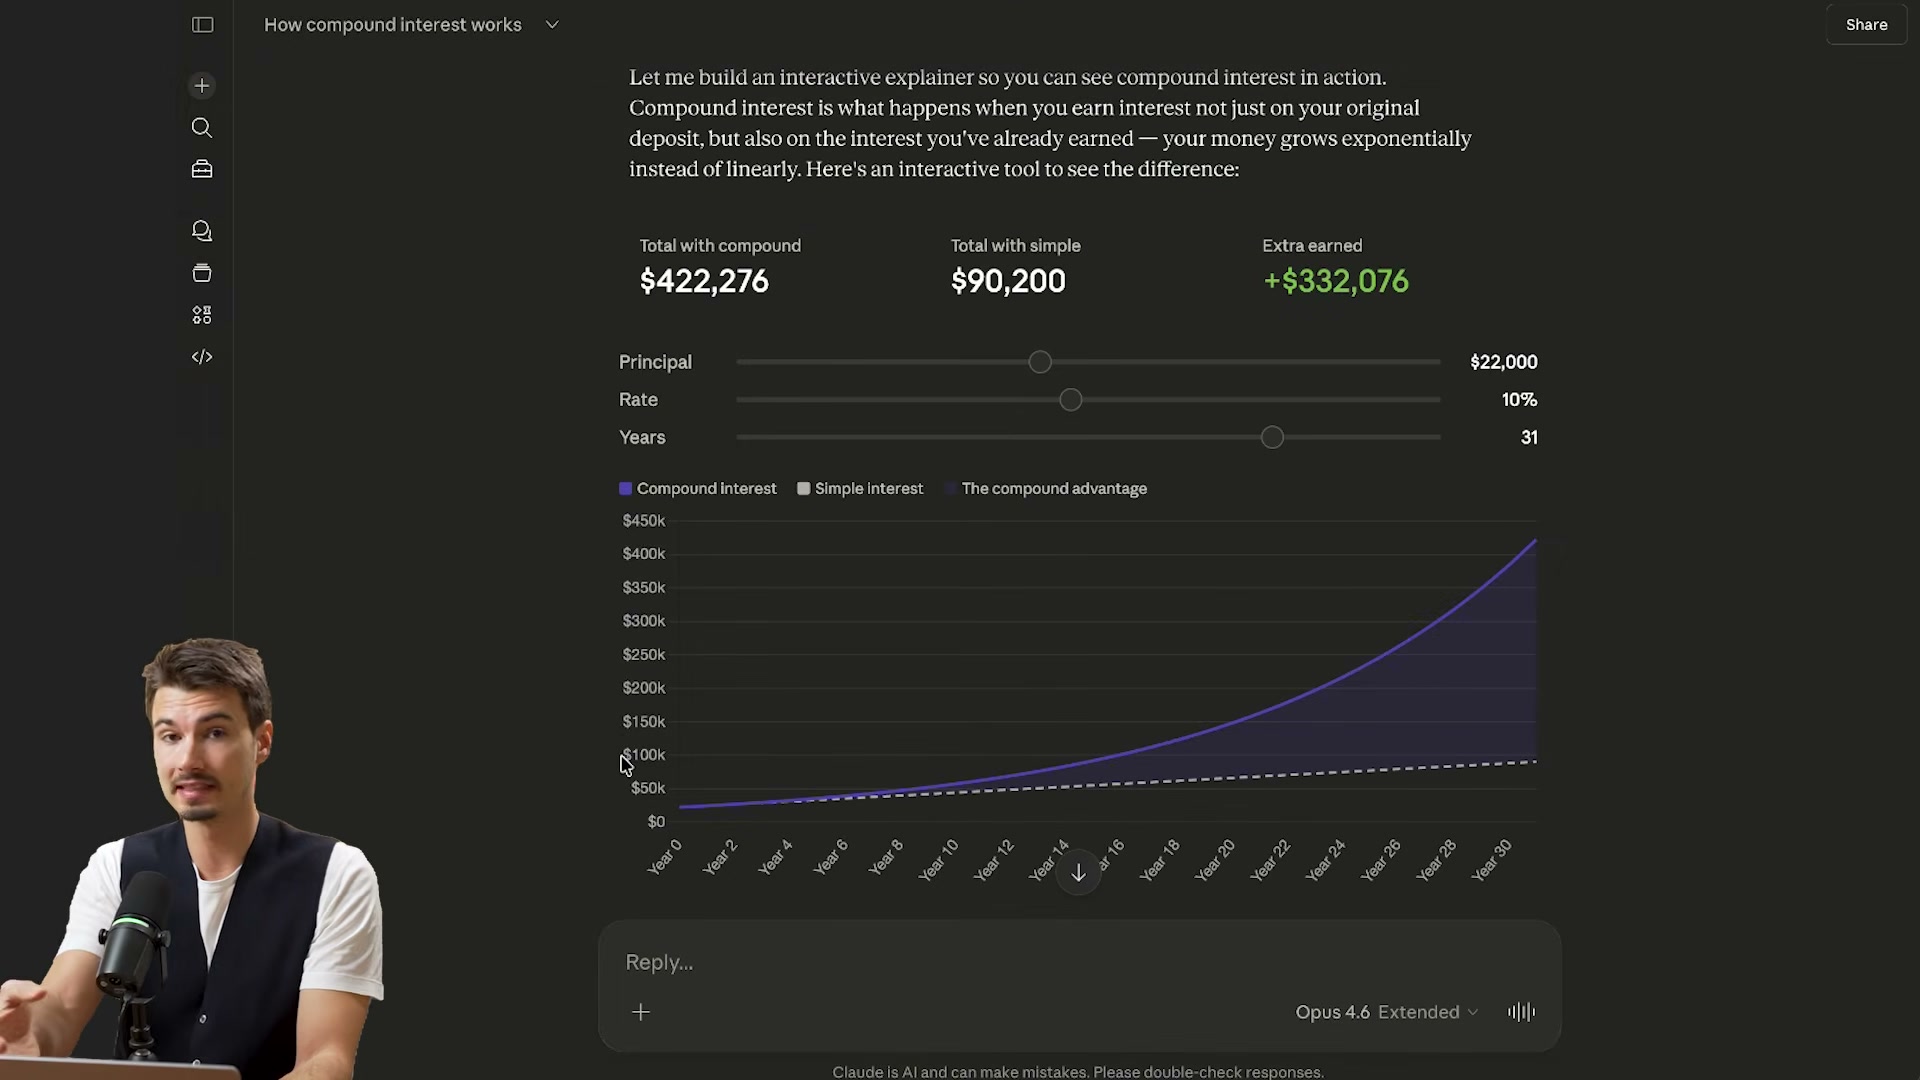Open the artifacts icon in the sidebar
Viewport: 1920px width, 1080px height.
tap(202, 273)
